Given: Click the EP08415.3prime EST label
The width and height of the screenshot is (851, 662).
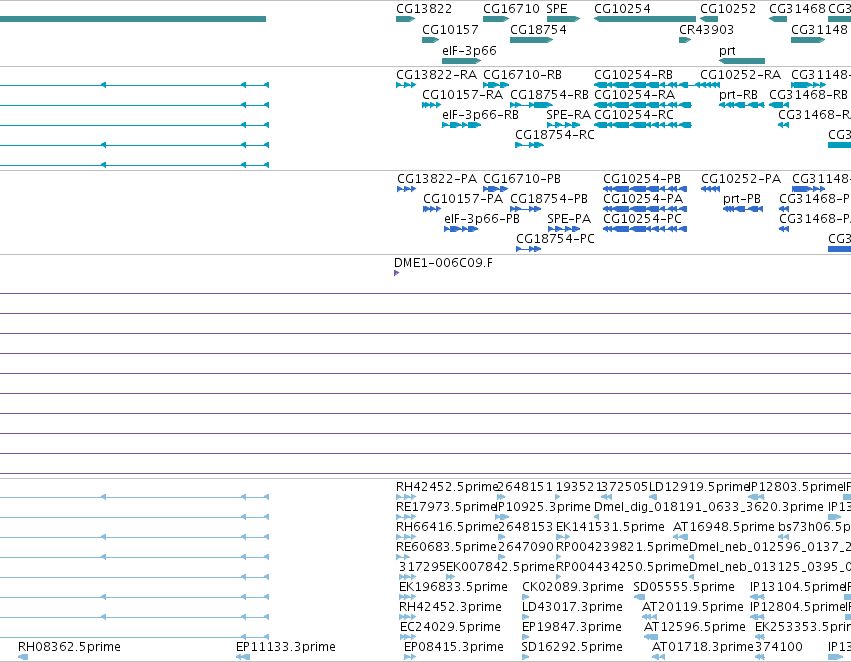Looking at the screenshot, I should (x=454, y=647).
